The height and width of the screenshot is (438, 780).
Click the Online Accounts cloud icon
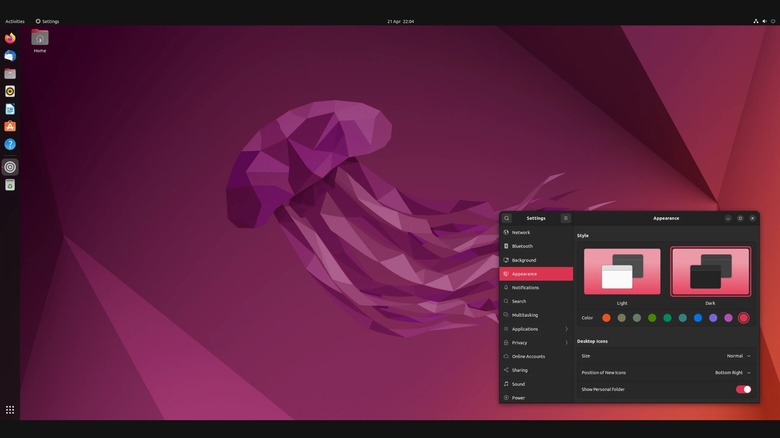point(506,356)
